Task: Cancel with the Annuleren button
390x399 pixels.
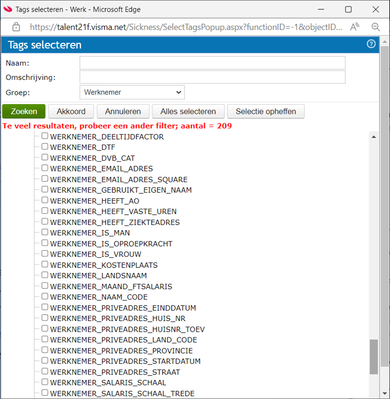Action: 123,111
